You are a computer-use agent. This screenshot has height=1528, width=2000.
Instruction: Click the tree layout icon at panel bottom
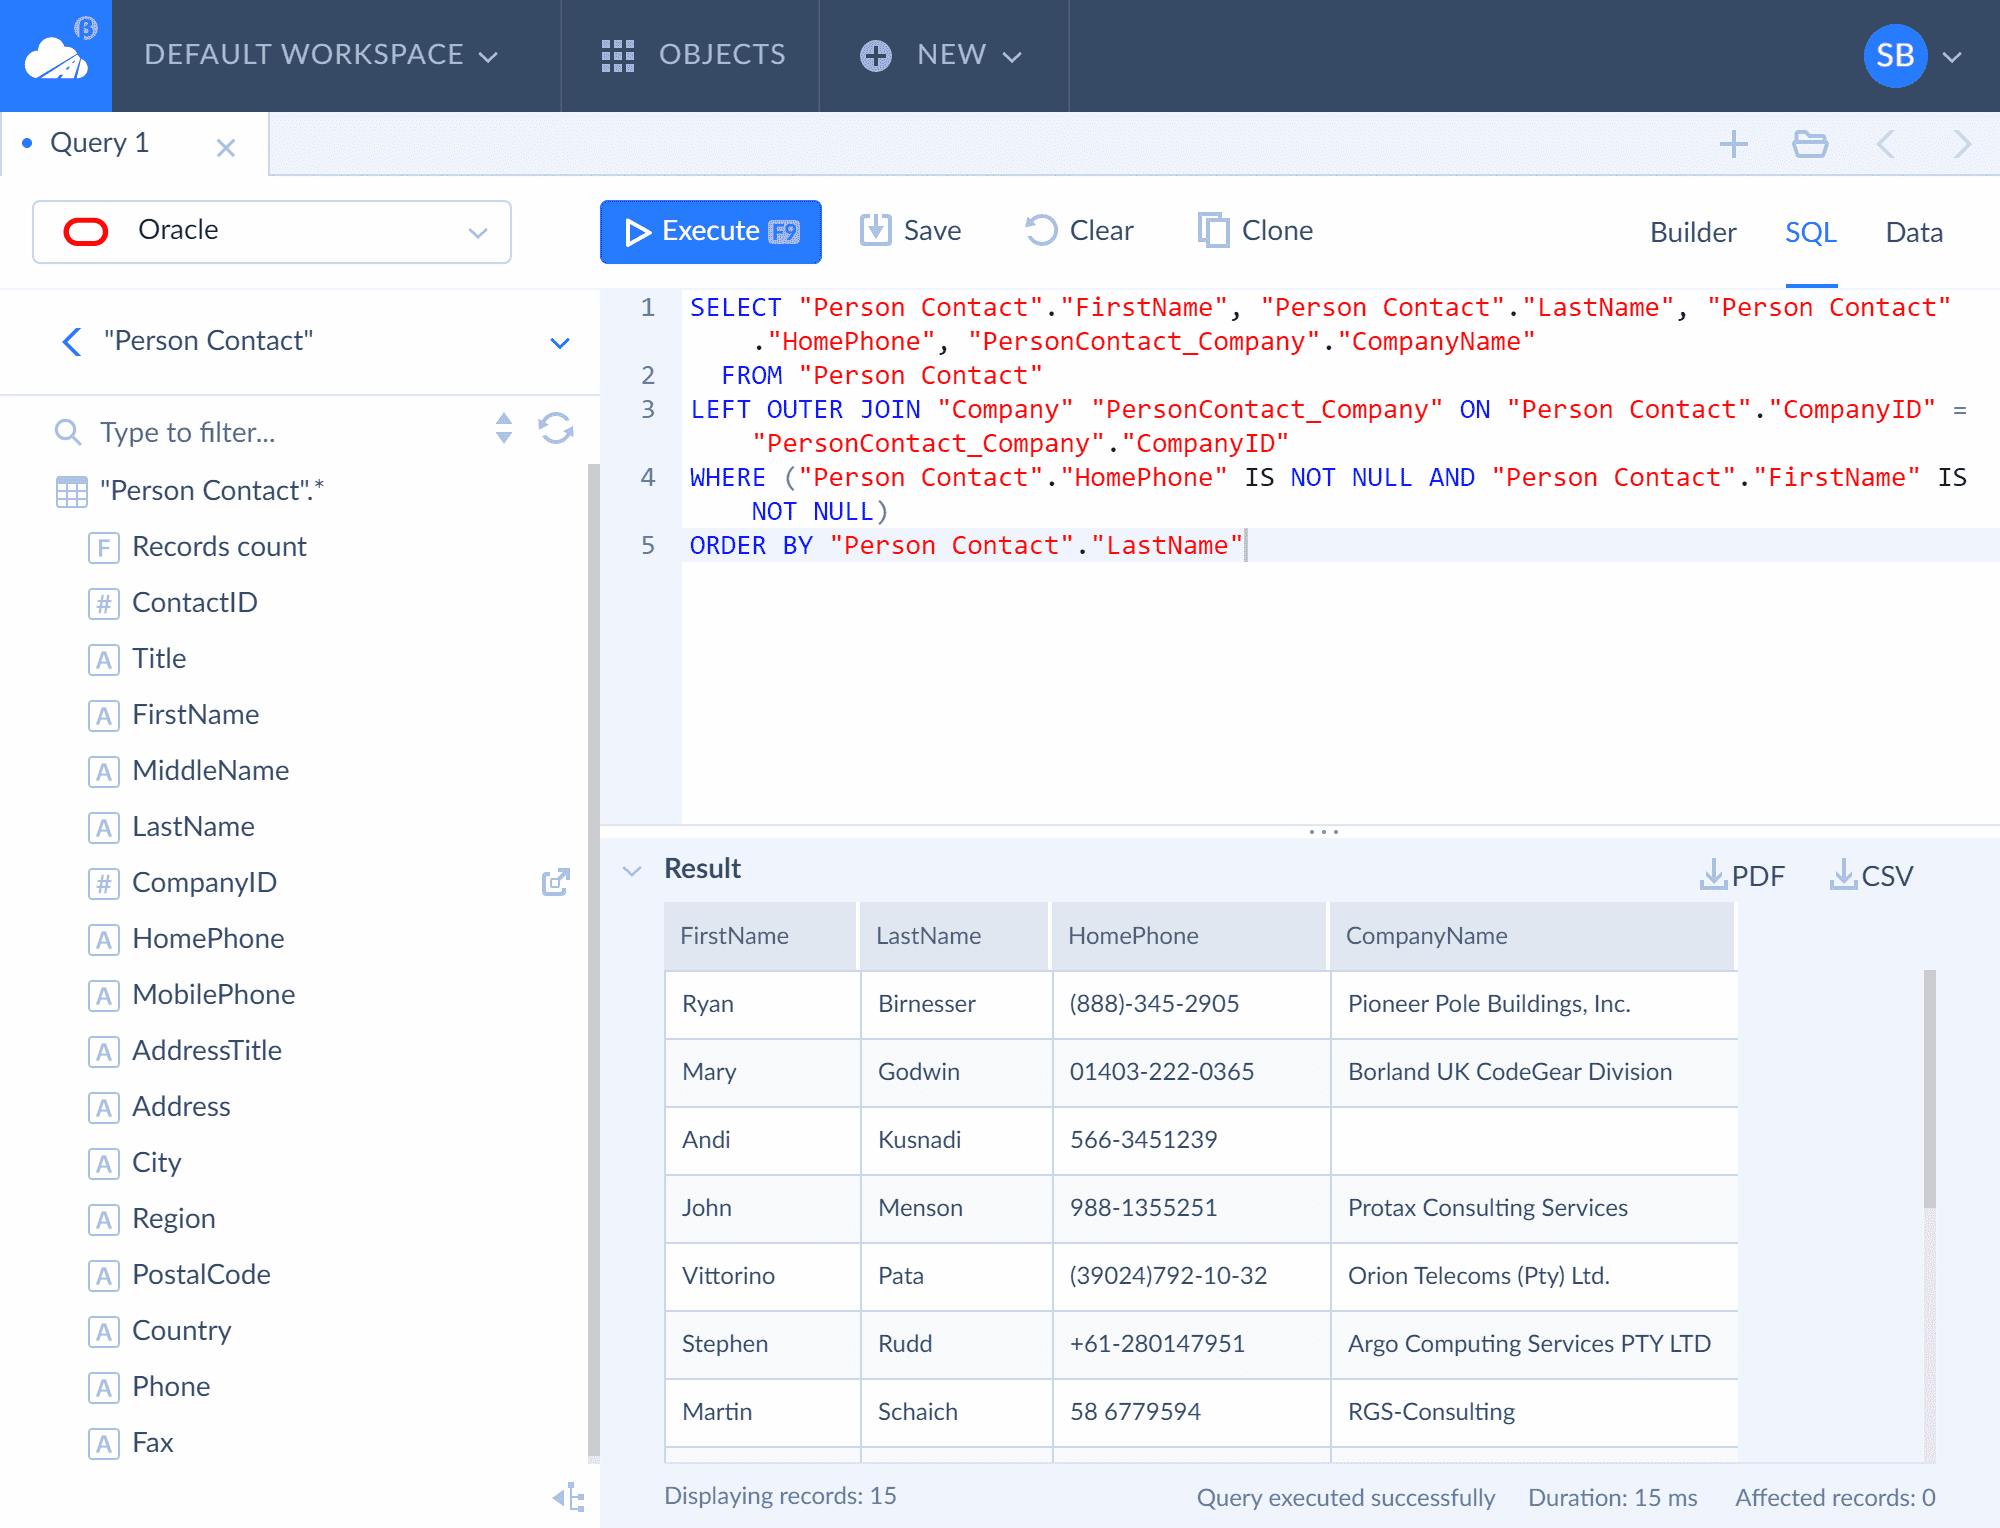569,1497
